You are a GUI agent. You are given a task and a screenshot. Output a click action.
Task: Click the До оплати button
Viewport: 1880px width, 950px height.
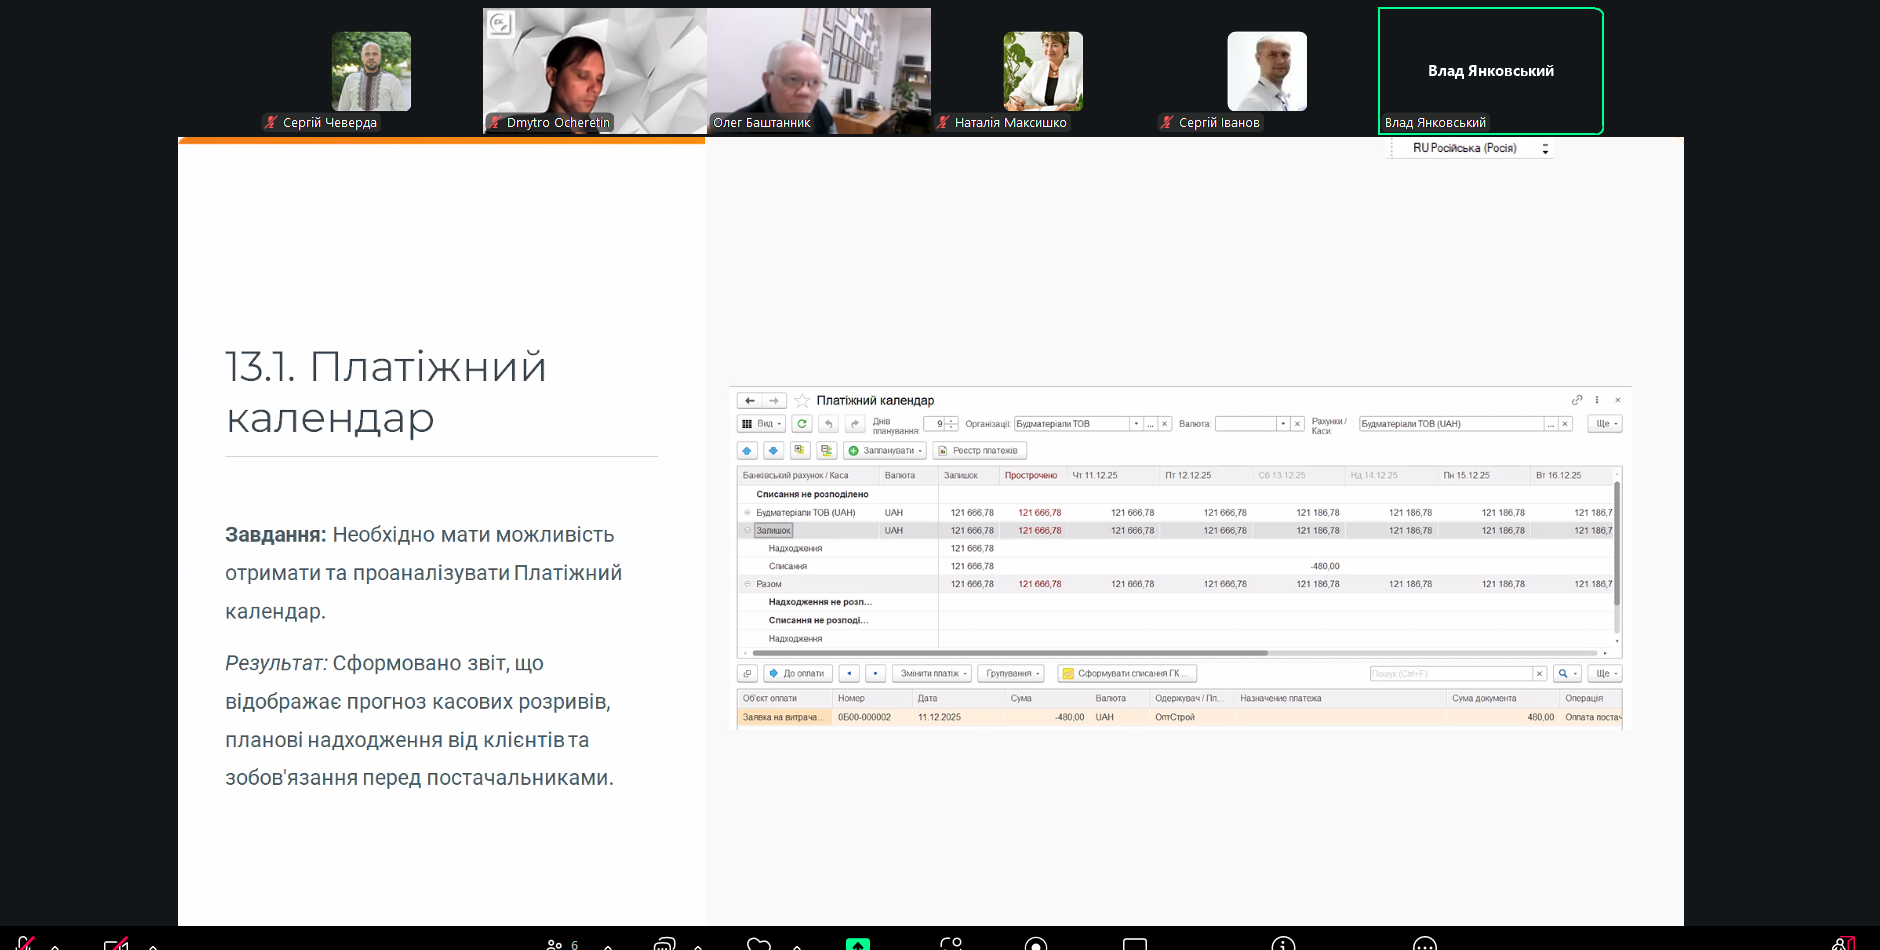(797, 674)
